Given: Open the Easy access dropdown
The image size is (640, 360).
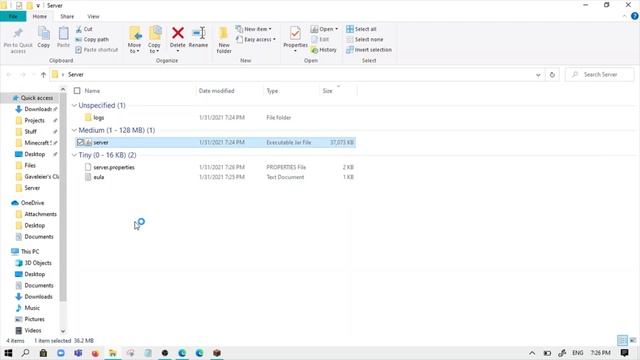Looking at the screenshot, I should point(256,39).
